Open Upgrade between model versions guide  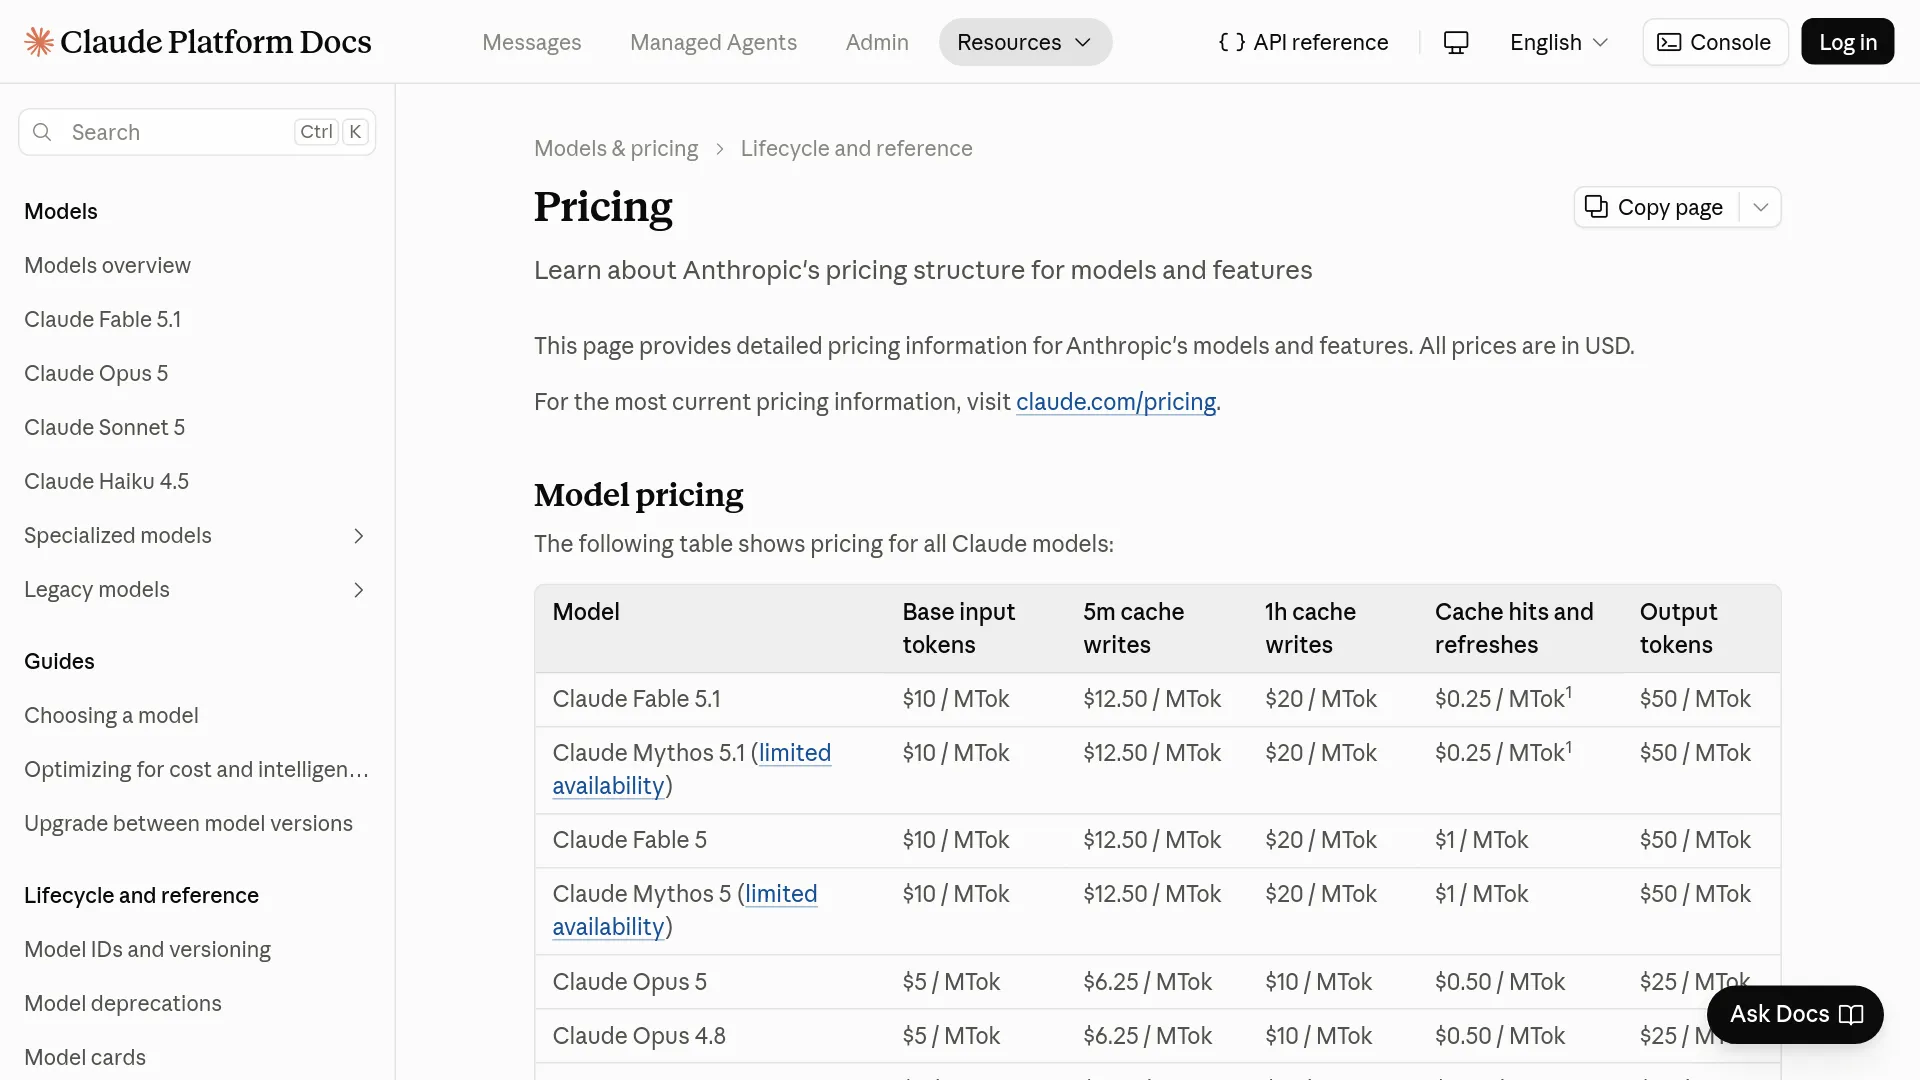(188, 823)
